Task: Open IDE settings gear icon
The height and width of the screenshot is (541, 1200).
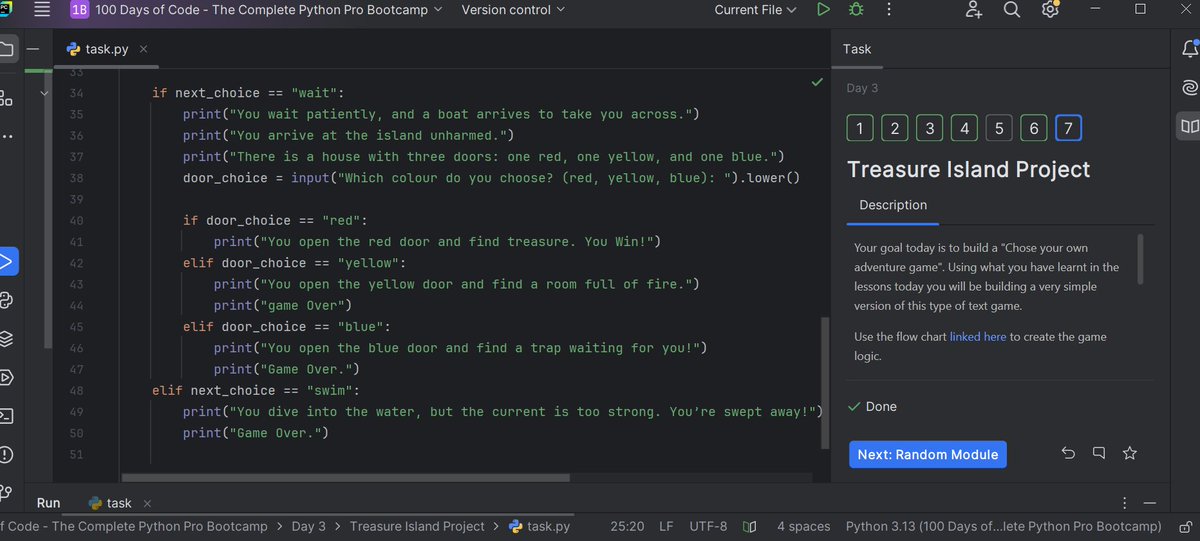Action: click(1049, 10)
